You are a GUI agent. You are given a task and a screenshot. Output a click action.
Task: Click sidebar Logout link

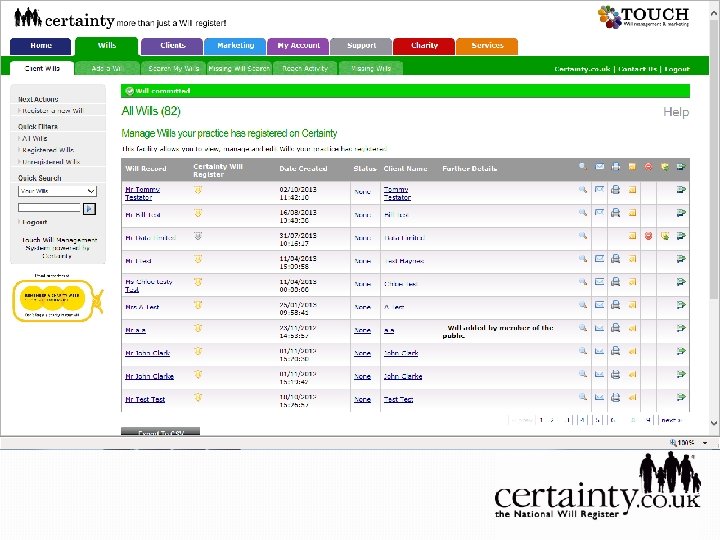coord(34,222)
